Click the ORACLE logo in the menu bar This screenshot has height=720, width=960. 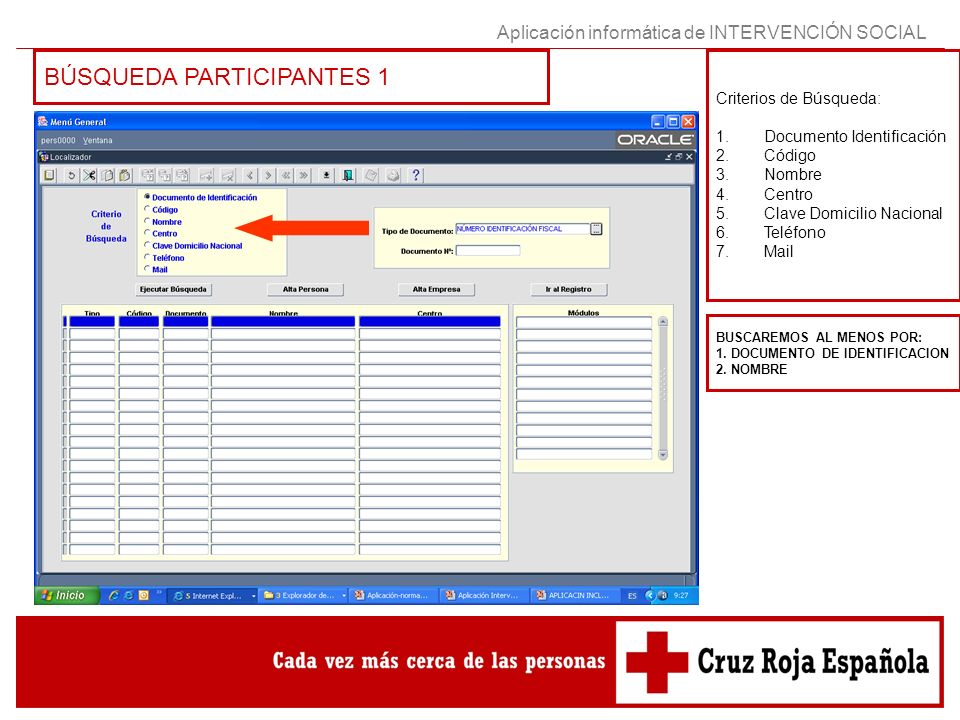coord(654,140)
